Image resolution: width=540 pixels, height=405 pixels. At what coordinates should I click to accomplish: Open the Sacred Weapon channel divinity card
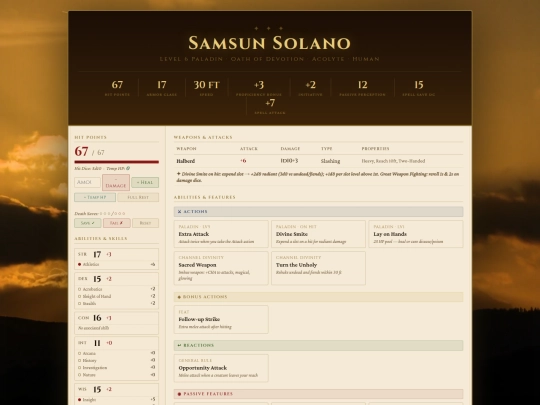221,268
